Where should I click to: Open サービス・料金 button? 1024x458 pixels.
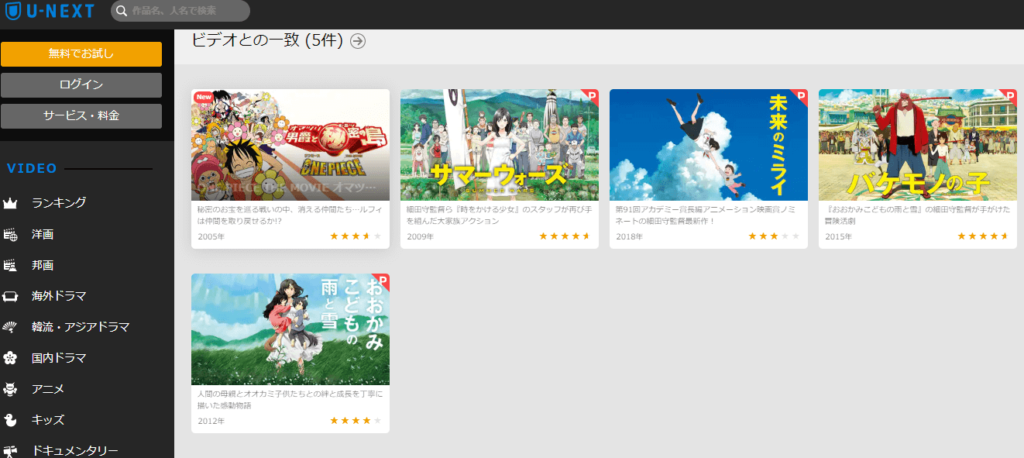tap(81, 116)
